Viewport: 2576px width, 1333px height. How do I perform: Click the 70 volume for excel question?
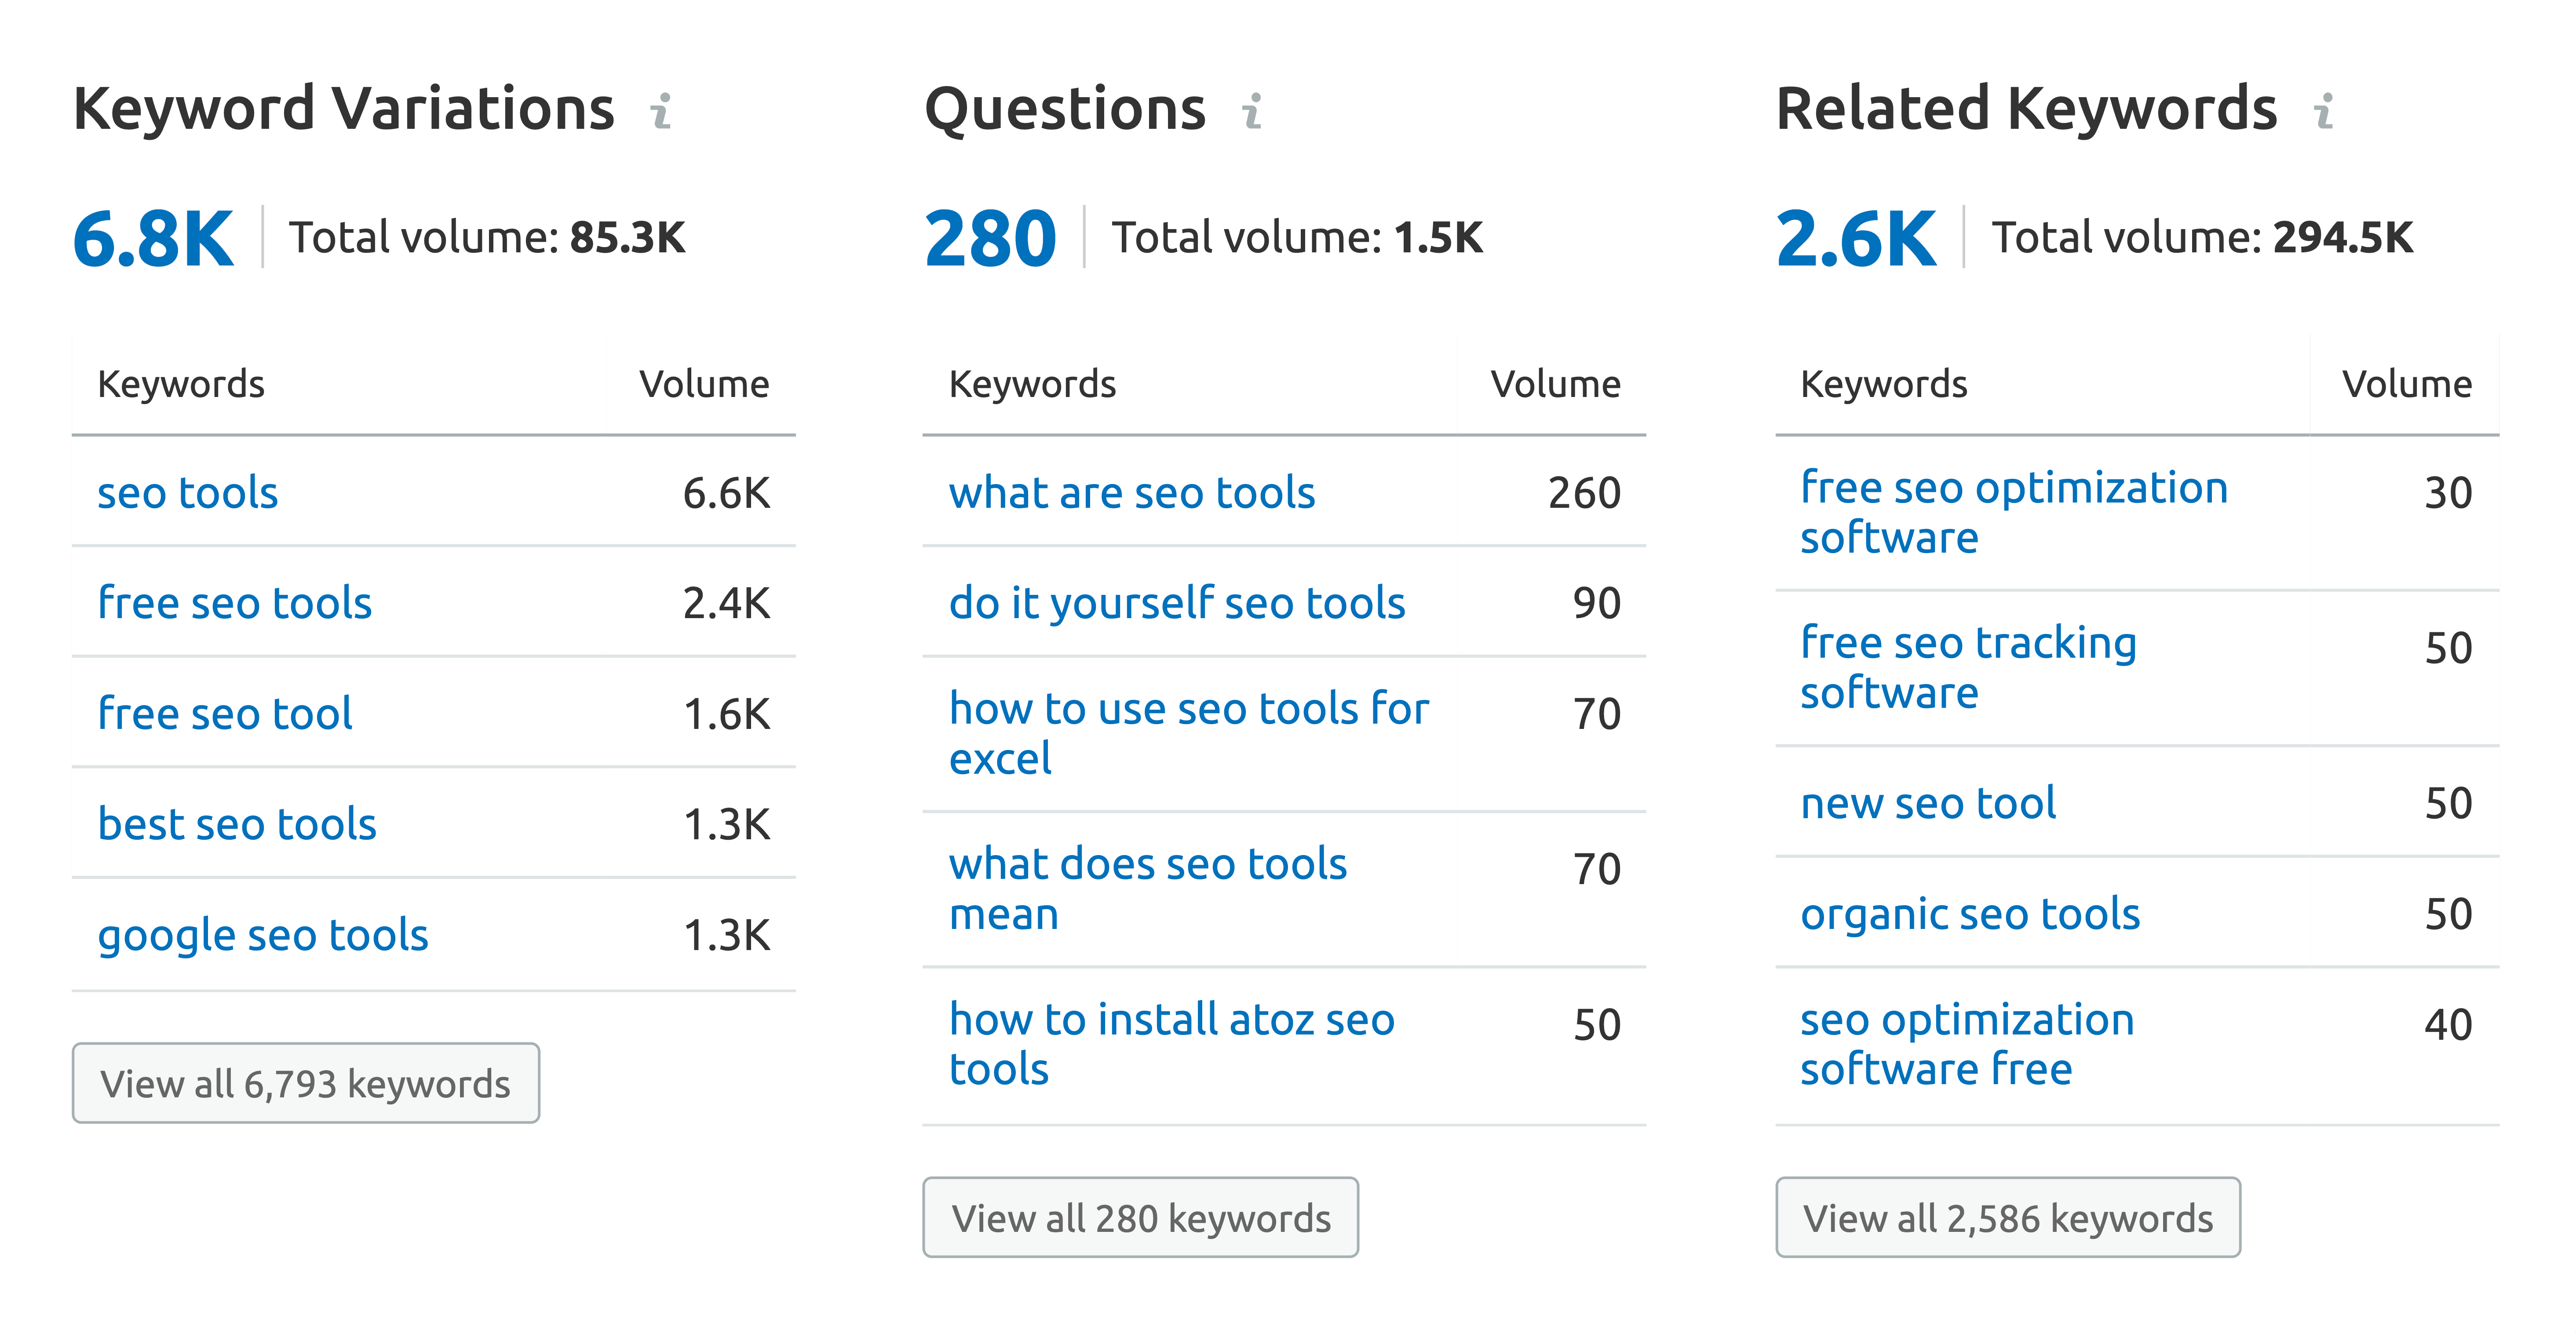click(x=1597, y=714)
